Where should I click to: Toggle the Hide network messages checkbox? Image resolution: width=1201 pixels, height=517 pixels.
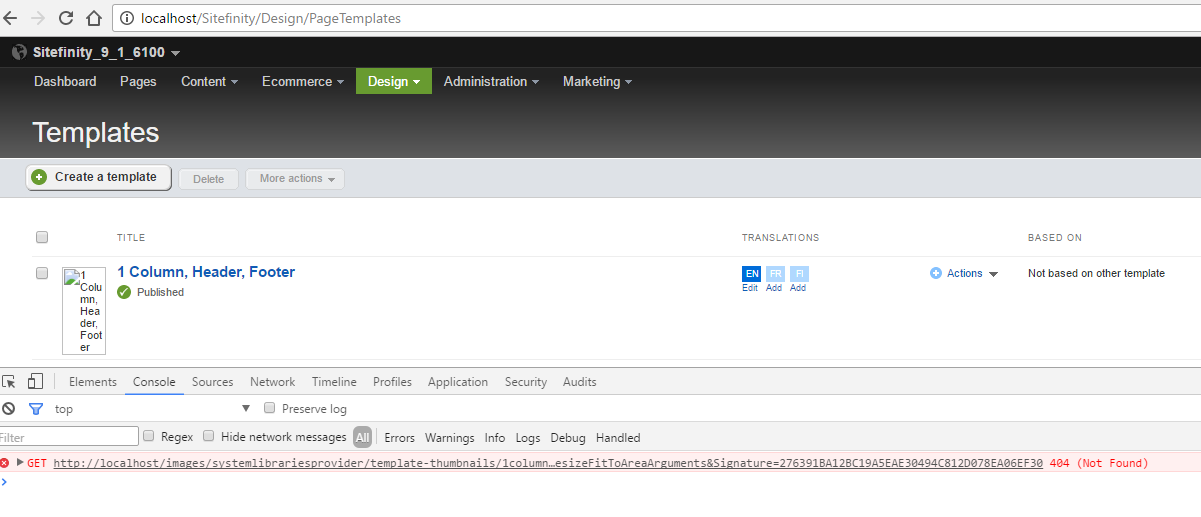pyautogui.click(x=209, y=436)
